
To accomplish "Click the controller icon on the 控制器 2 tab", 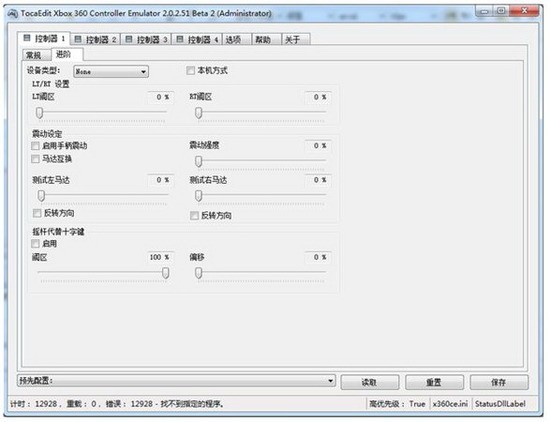I will pos(78,39).
